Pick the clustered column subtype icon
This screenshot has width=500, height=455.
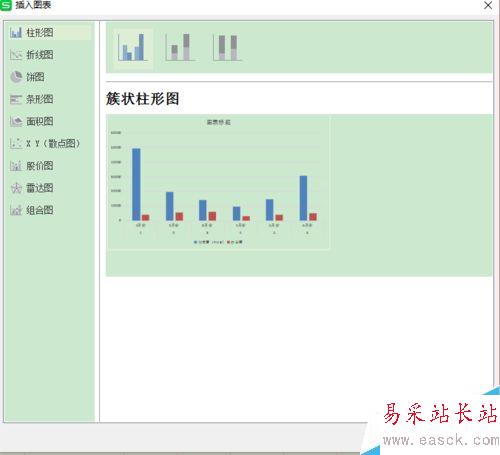(x=133, y=48)
